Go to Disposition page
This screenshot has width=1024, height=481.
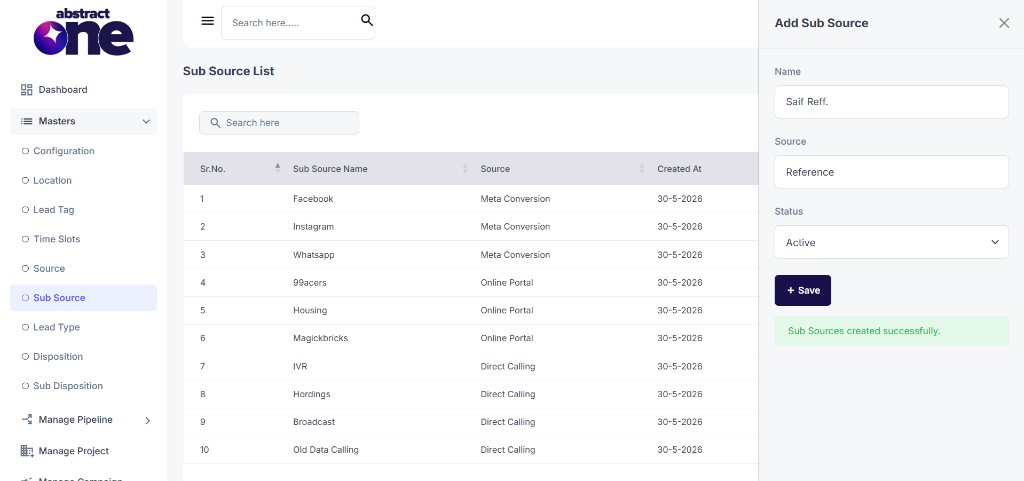coord(58,356)
